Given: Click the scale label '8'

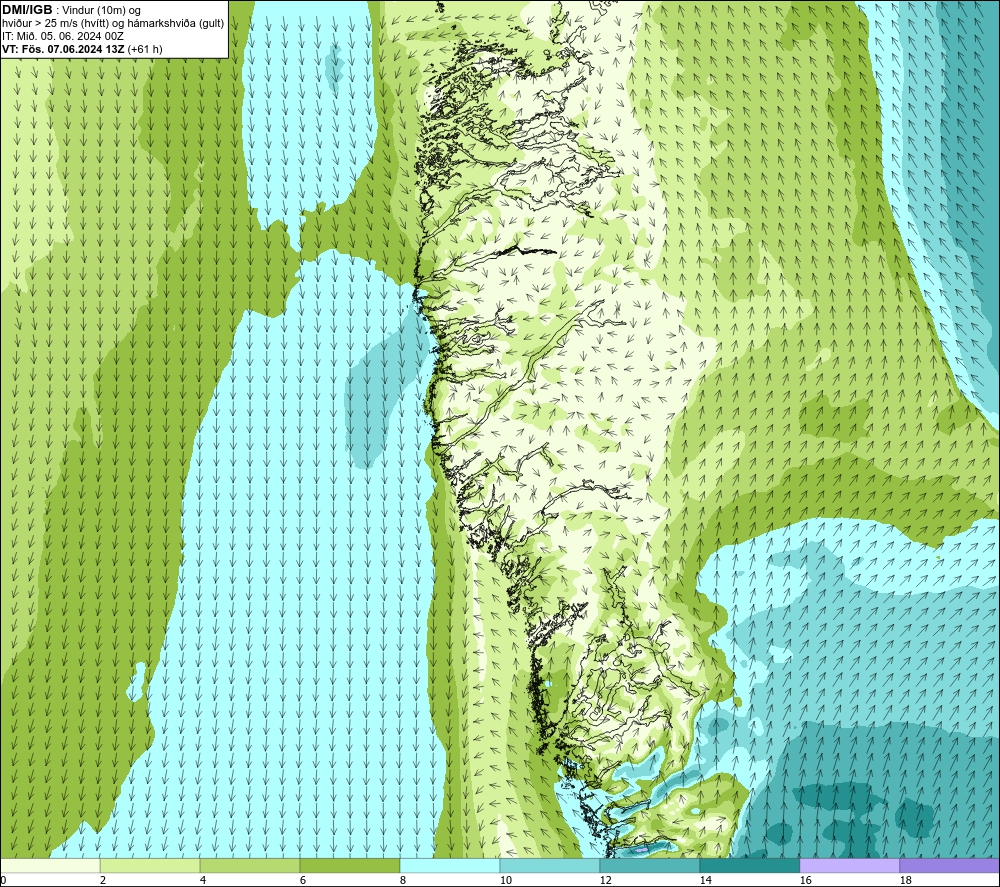Looking at the screenshot, I should pos(402,881).
